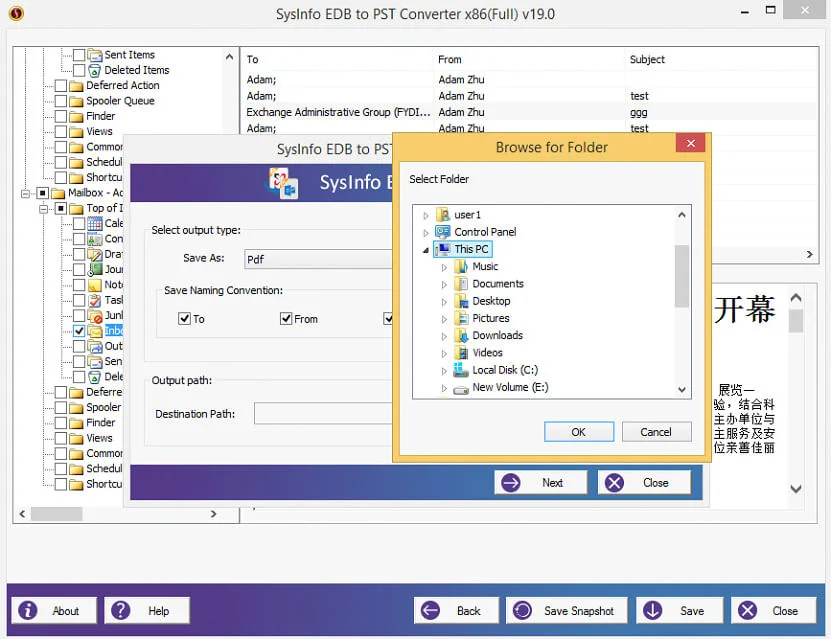This screenshot has height=639, width=831.
Task: Cancel the Browse for Folder dialog
Action: point(656,432)
